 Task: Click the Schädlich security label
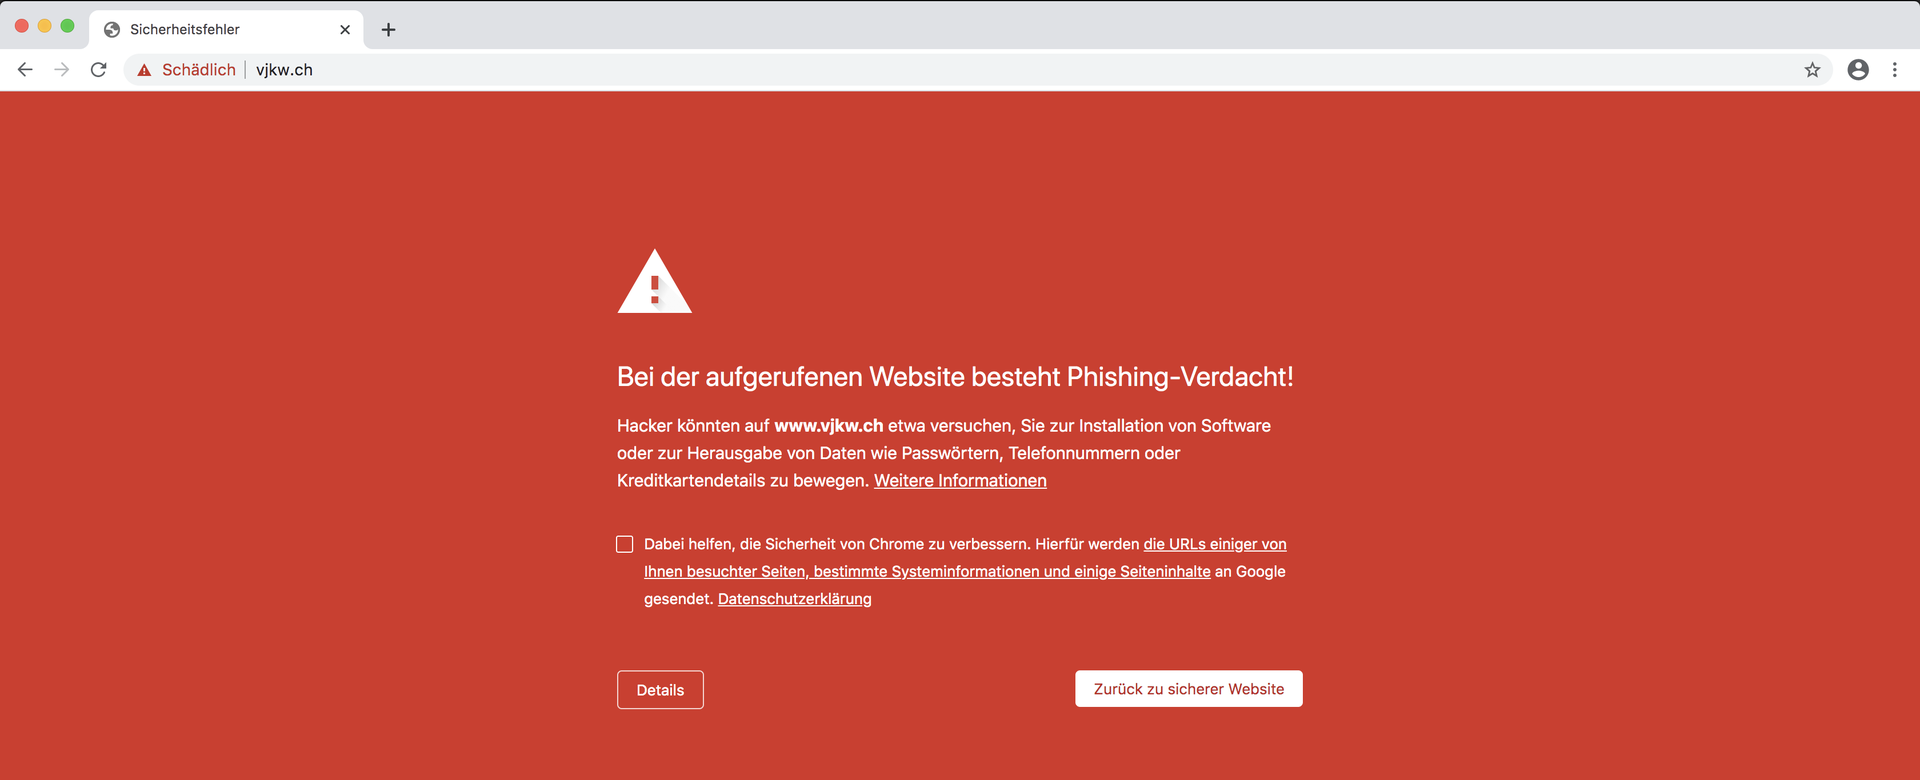tap(199, 70)
